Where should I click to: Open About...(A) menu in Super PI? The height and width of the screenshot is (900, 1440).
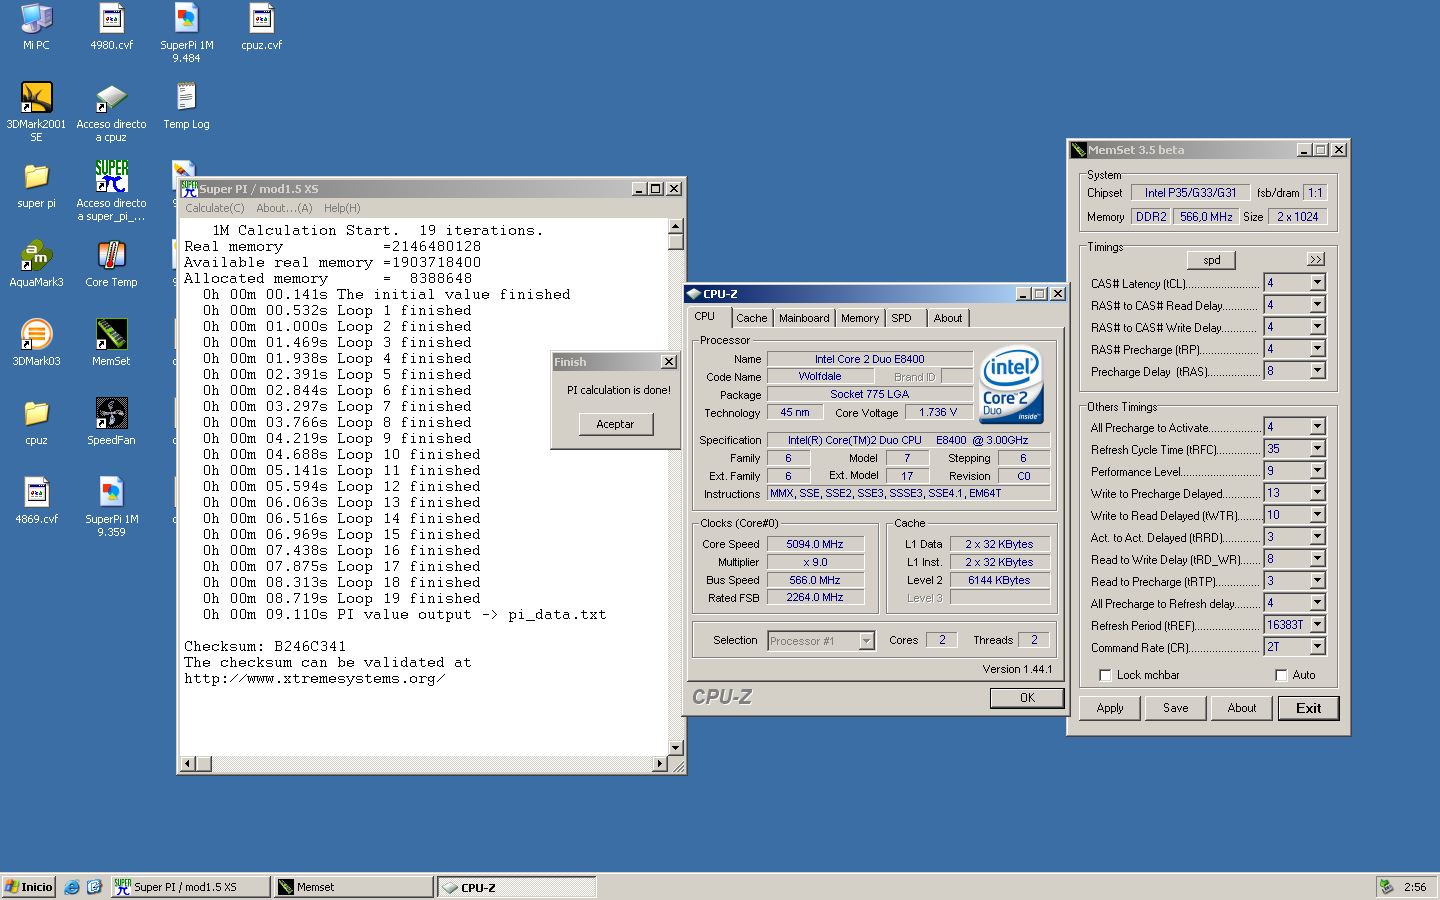(x=284, y=208)
